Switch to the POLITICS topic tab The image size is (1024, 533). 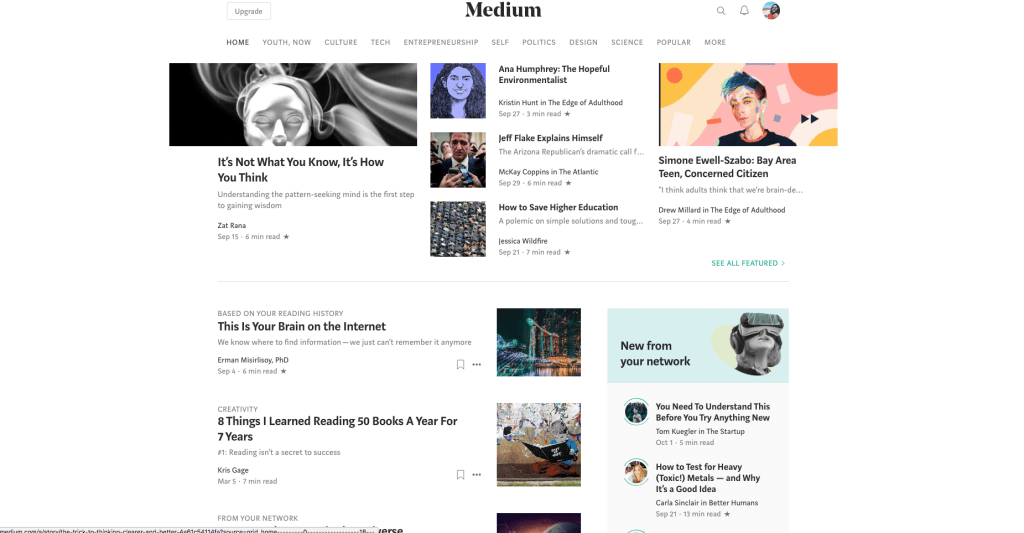pos(539,42)
